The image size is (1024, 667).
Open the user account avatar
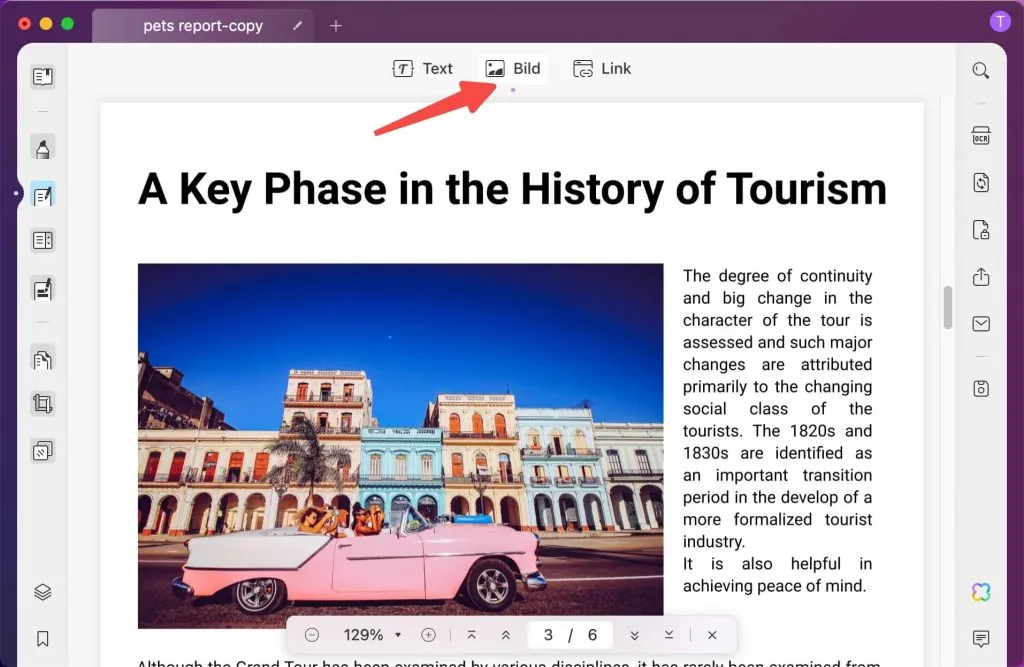[999, 22]
